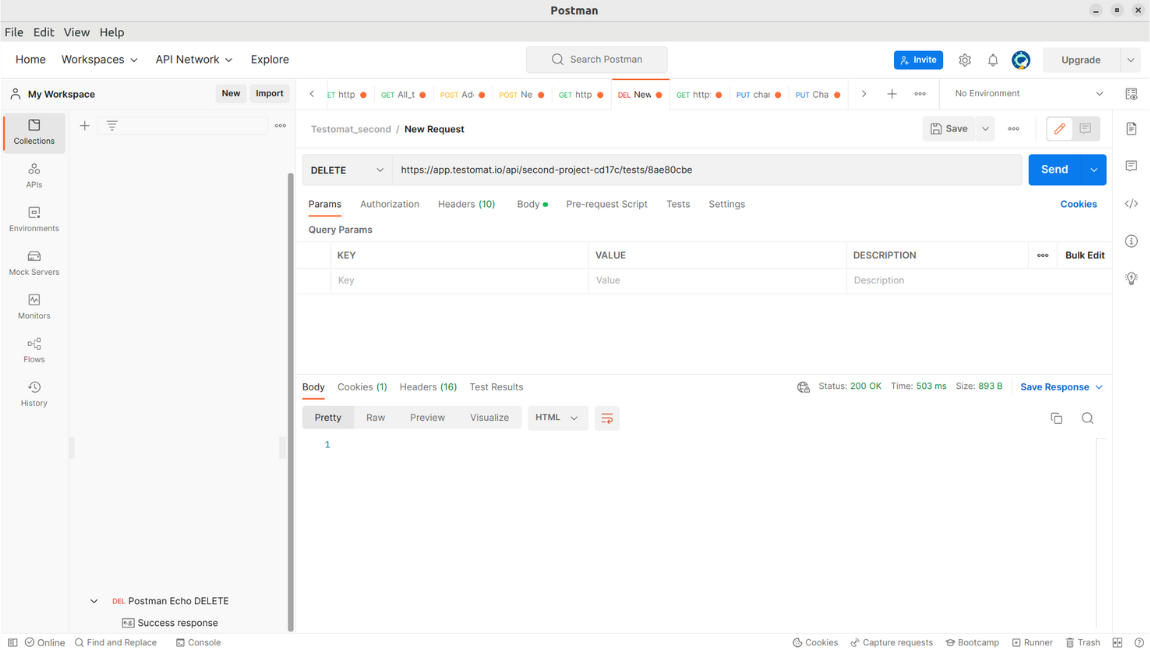Open the Mock Servers sidebar panel
The image size is (1150, 650).
[x=34, y=263]
